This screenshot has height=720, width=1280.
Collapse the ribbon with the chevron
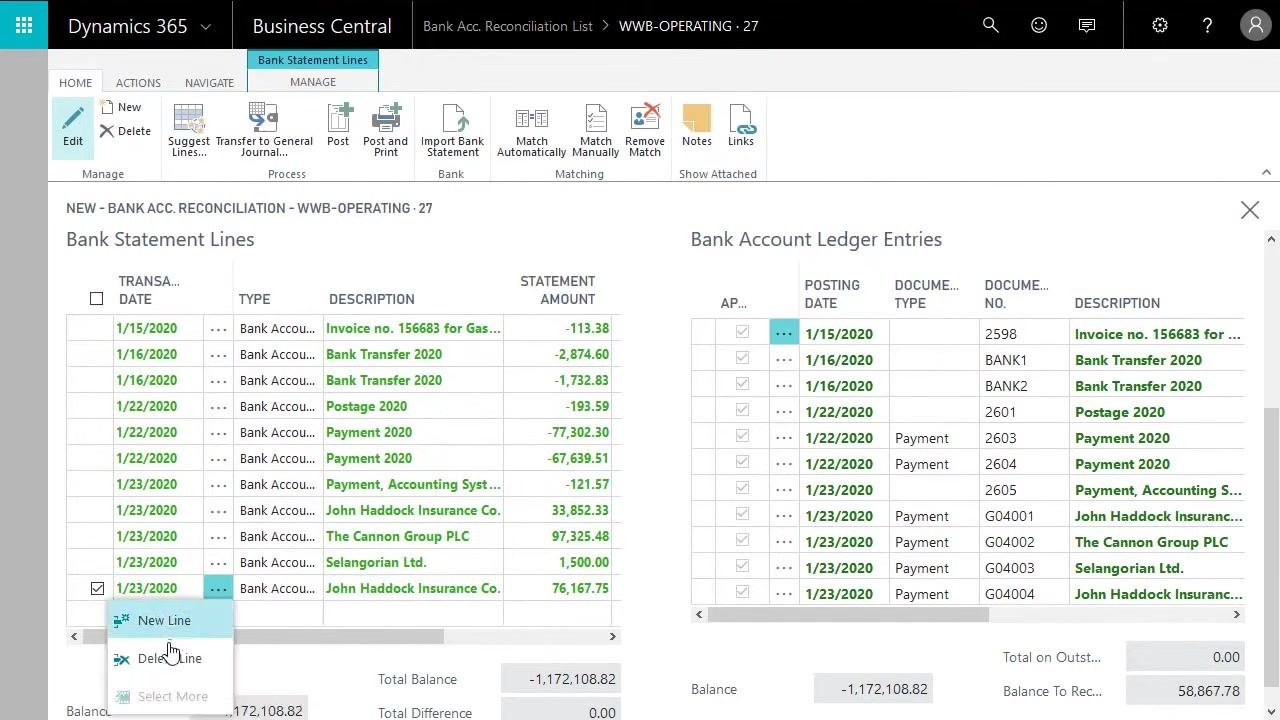tap(1266, 173)
